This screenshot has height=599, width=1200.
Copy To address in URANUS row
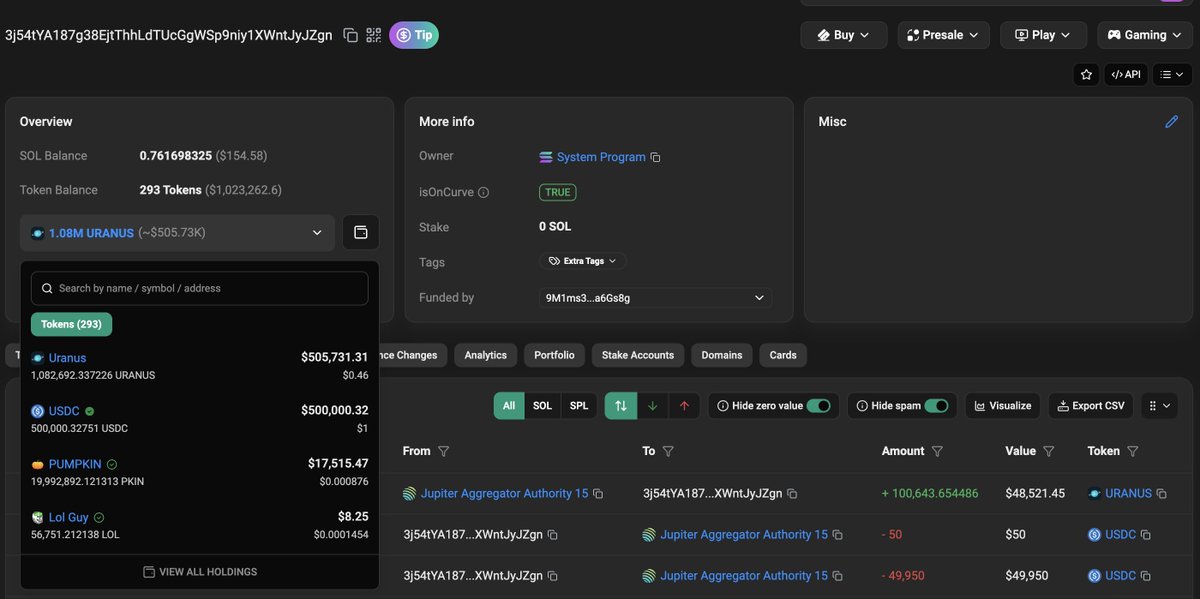tap(792, 494)
